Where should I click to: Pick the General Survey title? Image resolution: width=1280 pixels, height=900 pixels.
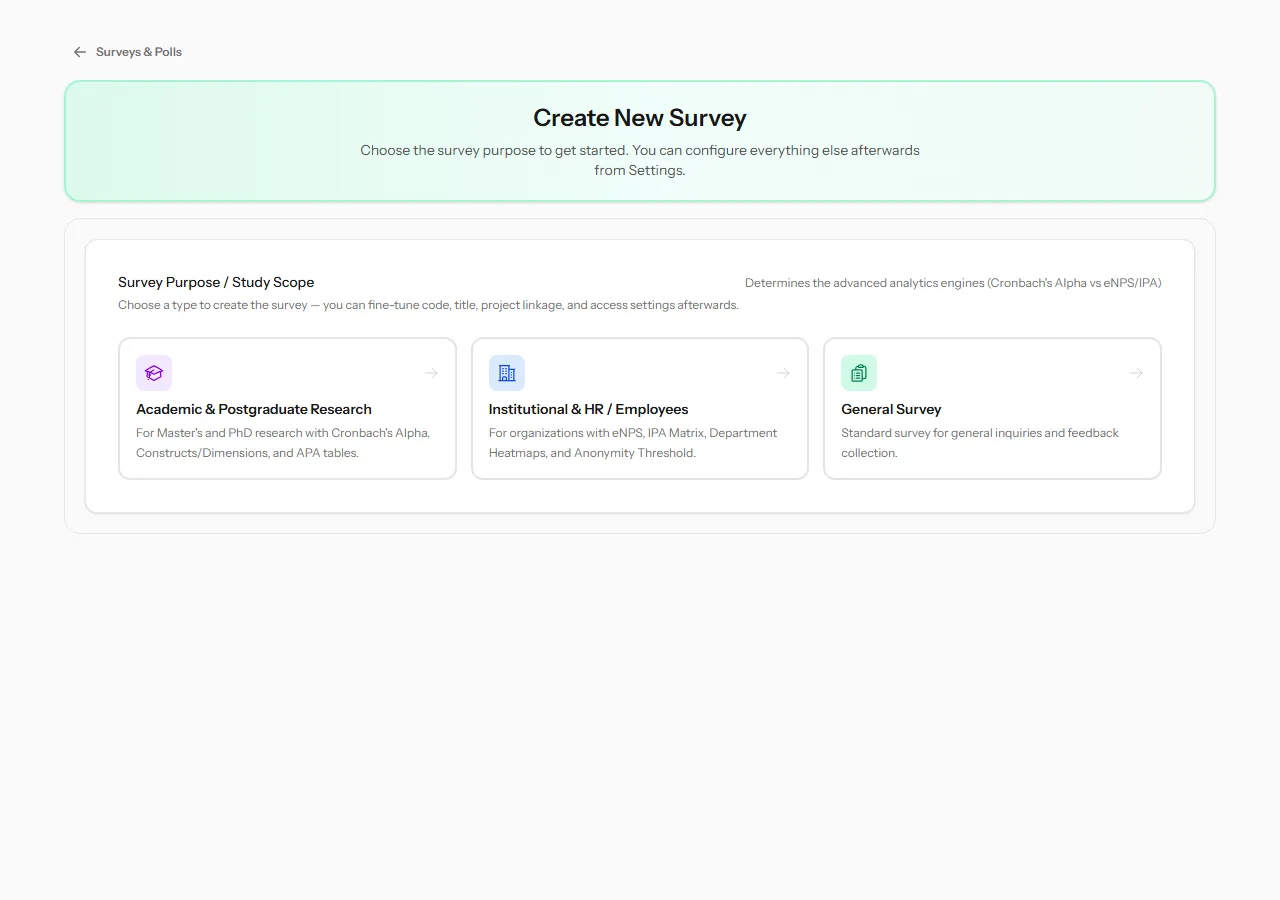pos(891,409)
